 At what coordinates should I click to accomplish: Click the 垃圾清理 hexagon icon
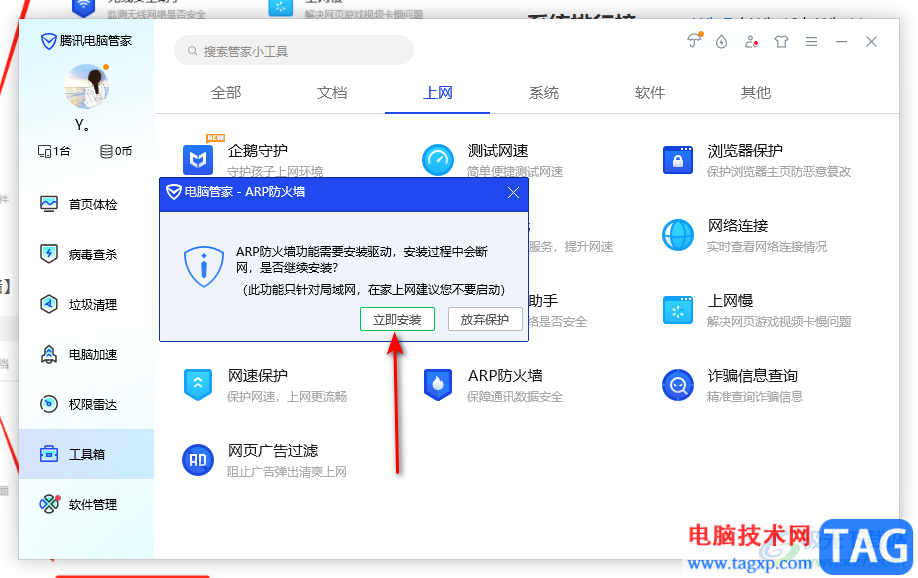coord(49,304)
